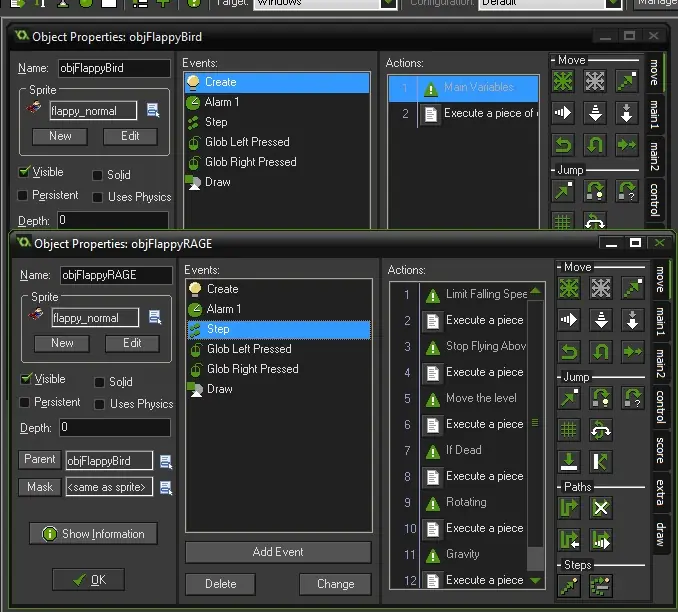Switch to main1 tab in objFlappyRAGE window
The height and width of the screenshot is (612, 678).
[660, 321]
